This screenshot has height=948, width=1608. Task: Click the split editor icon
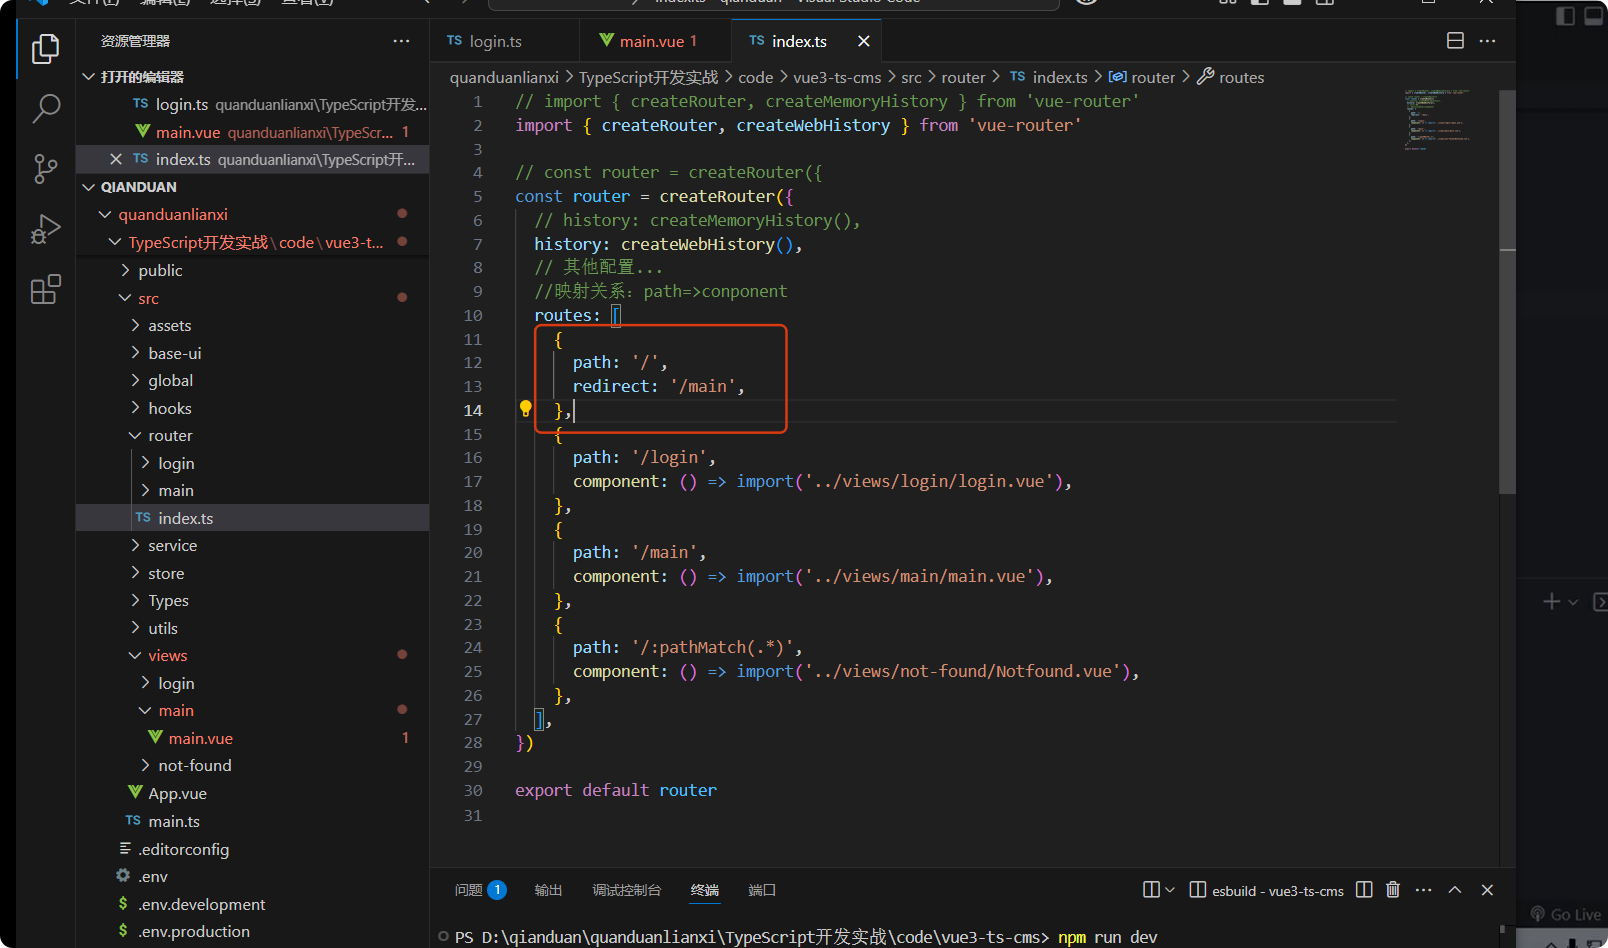[1456, 41]
